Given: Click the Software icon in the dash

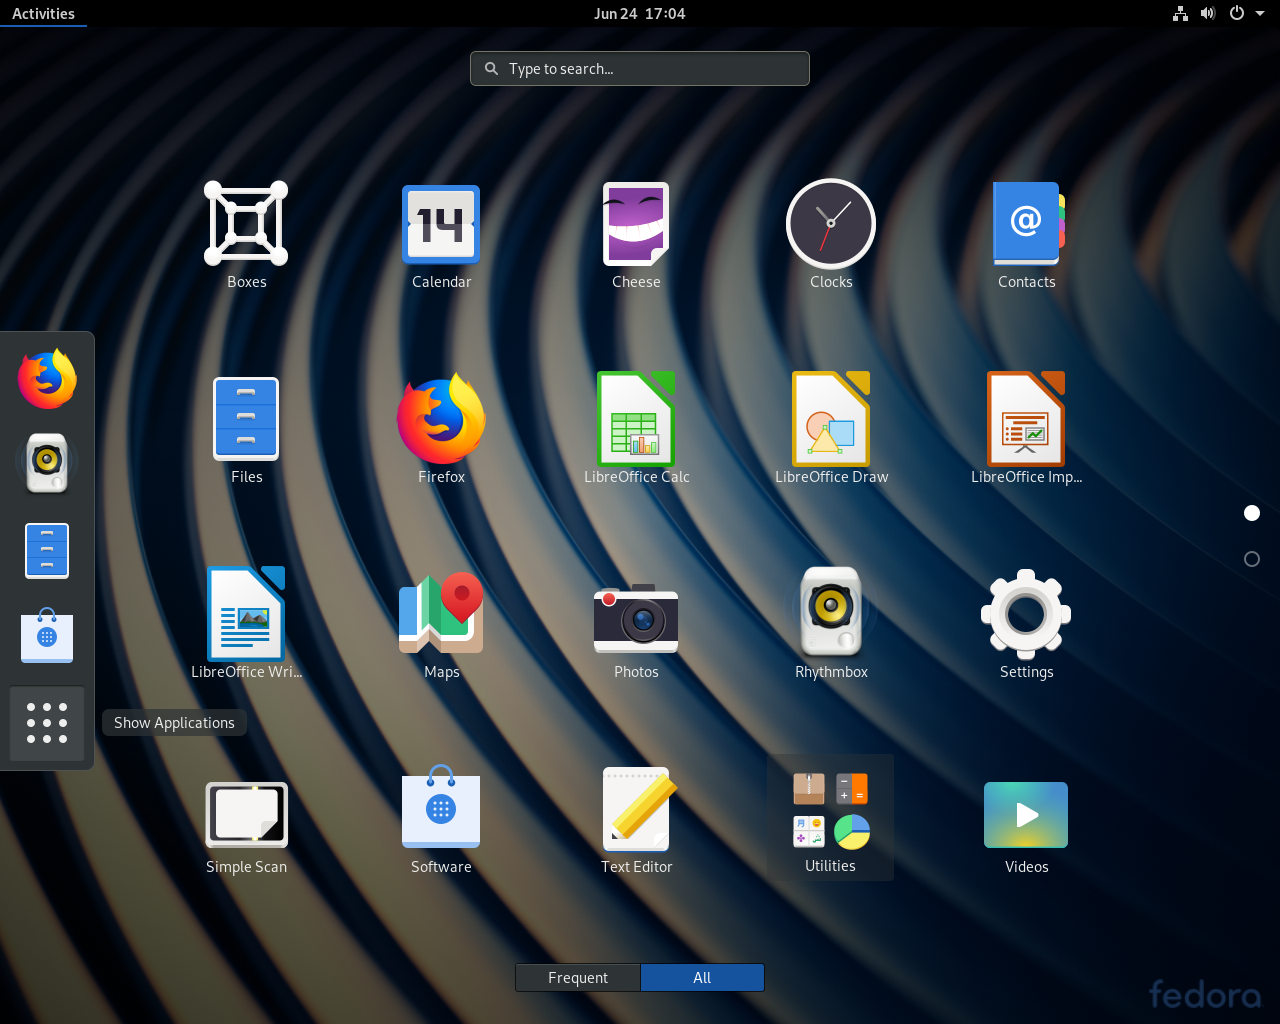Looking at the screenshot, I should 47,635.
